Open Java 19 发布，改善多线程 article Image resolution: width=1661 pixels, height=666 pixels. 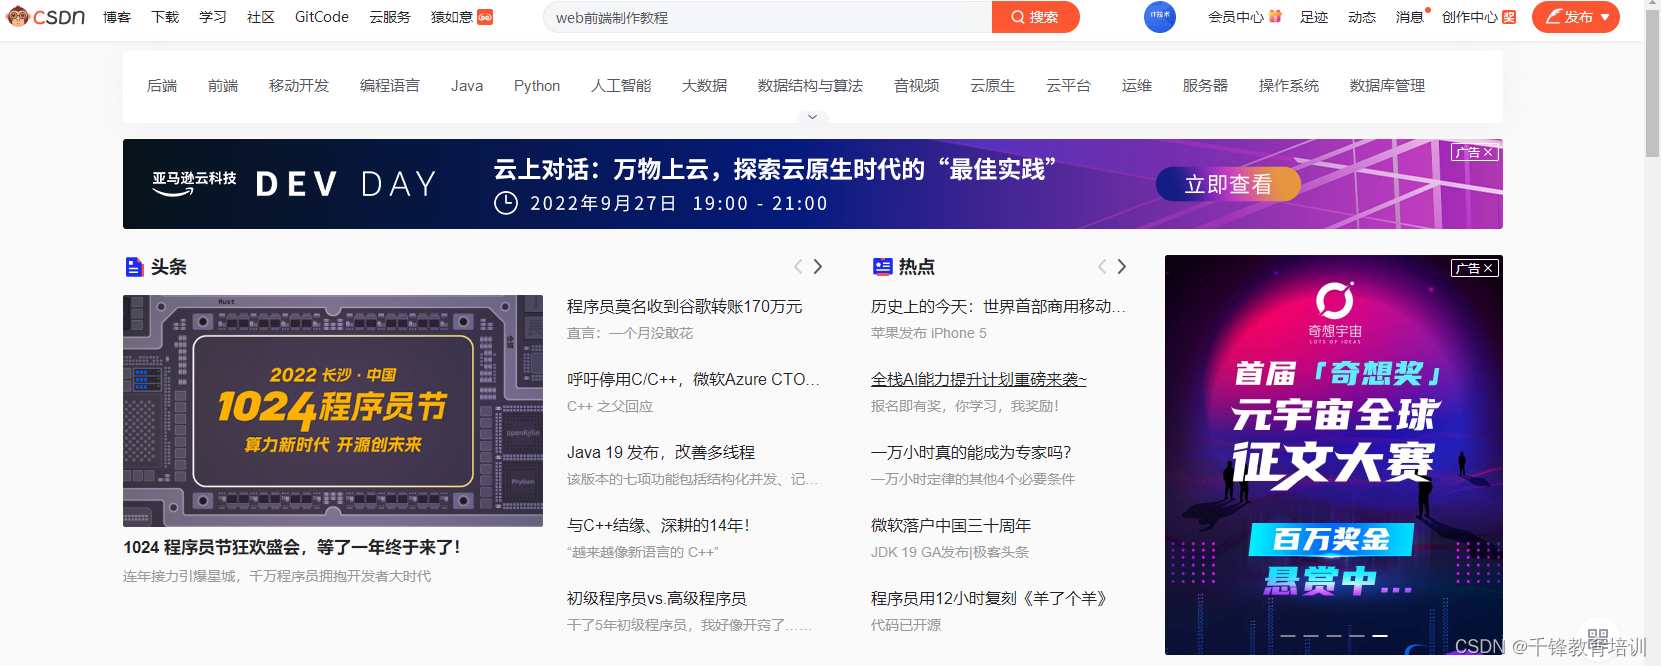[x=661, y=452]
